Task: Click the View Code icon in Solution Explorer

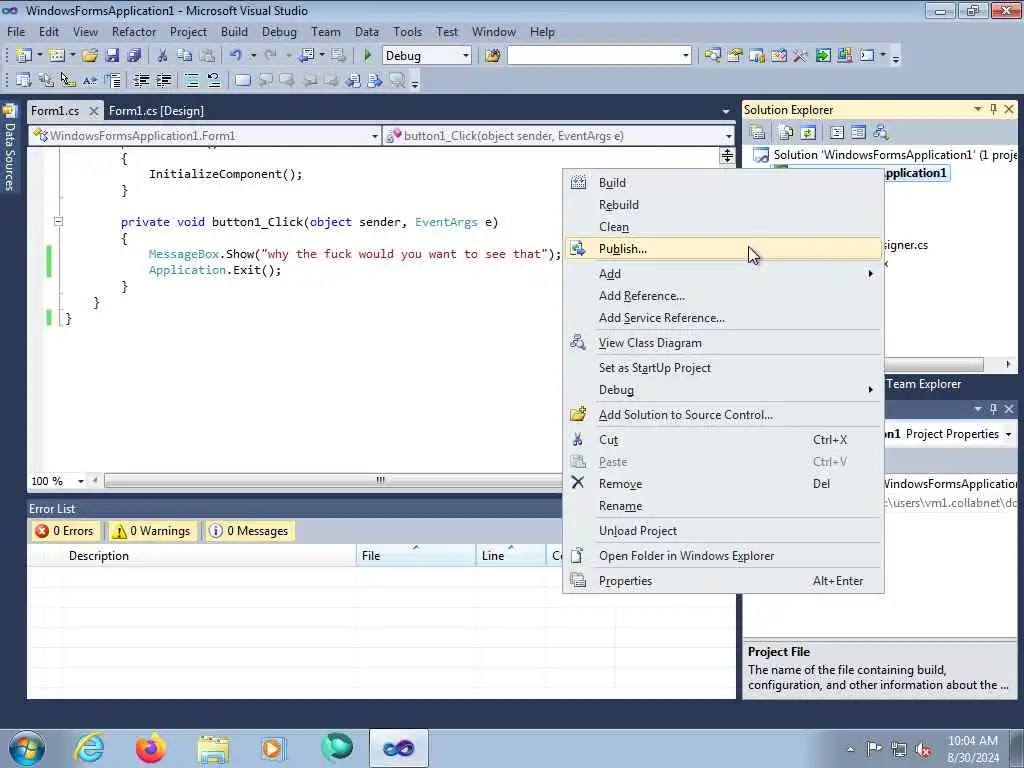Action: click(837, 133)
